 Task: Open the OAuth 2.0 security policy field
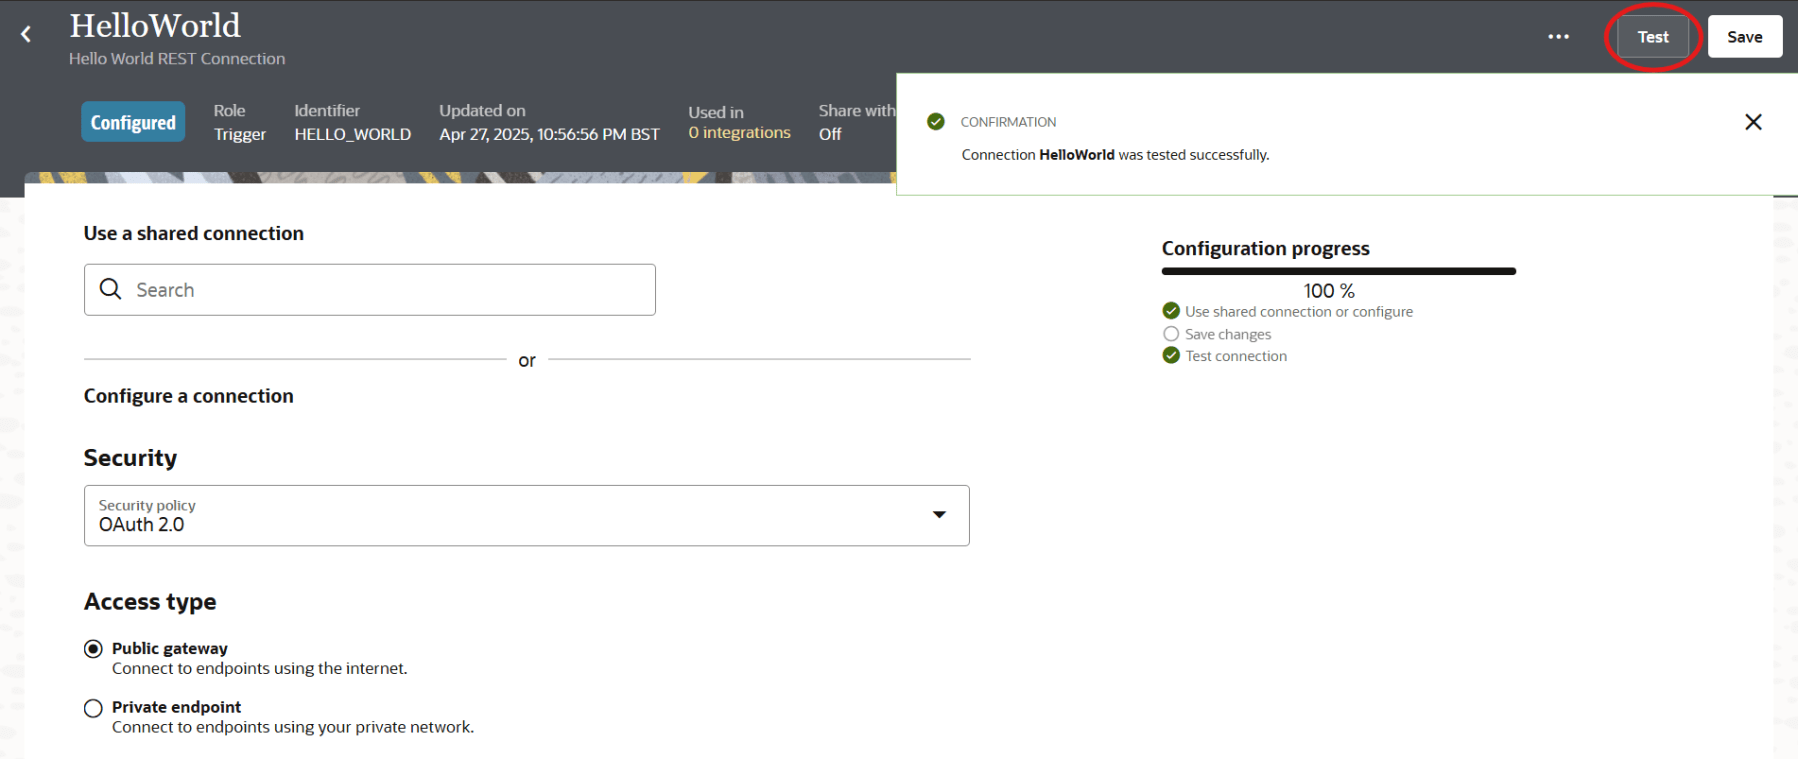(500, 516)
